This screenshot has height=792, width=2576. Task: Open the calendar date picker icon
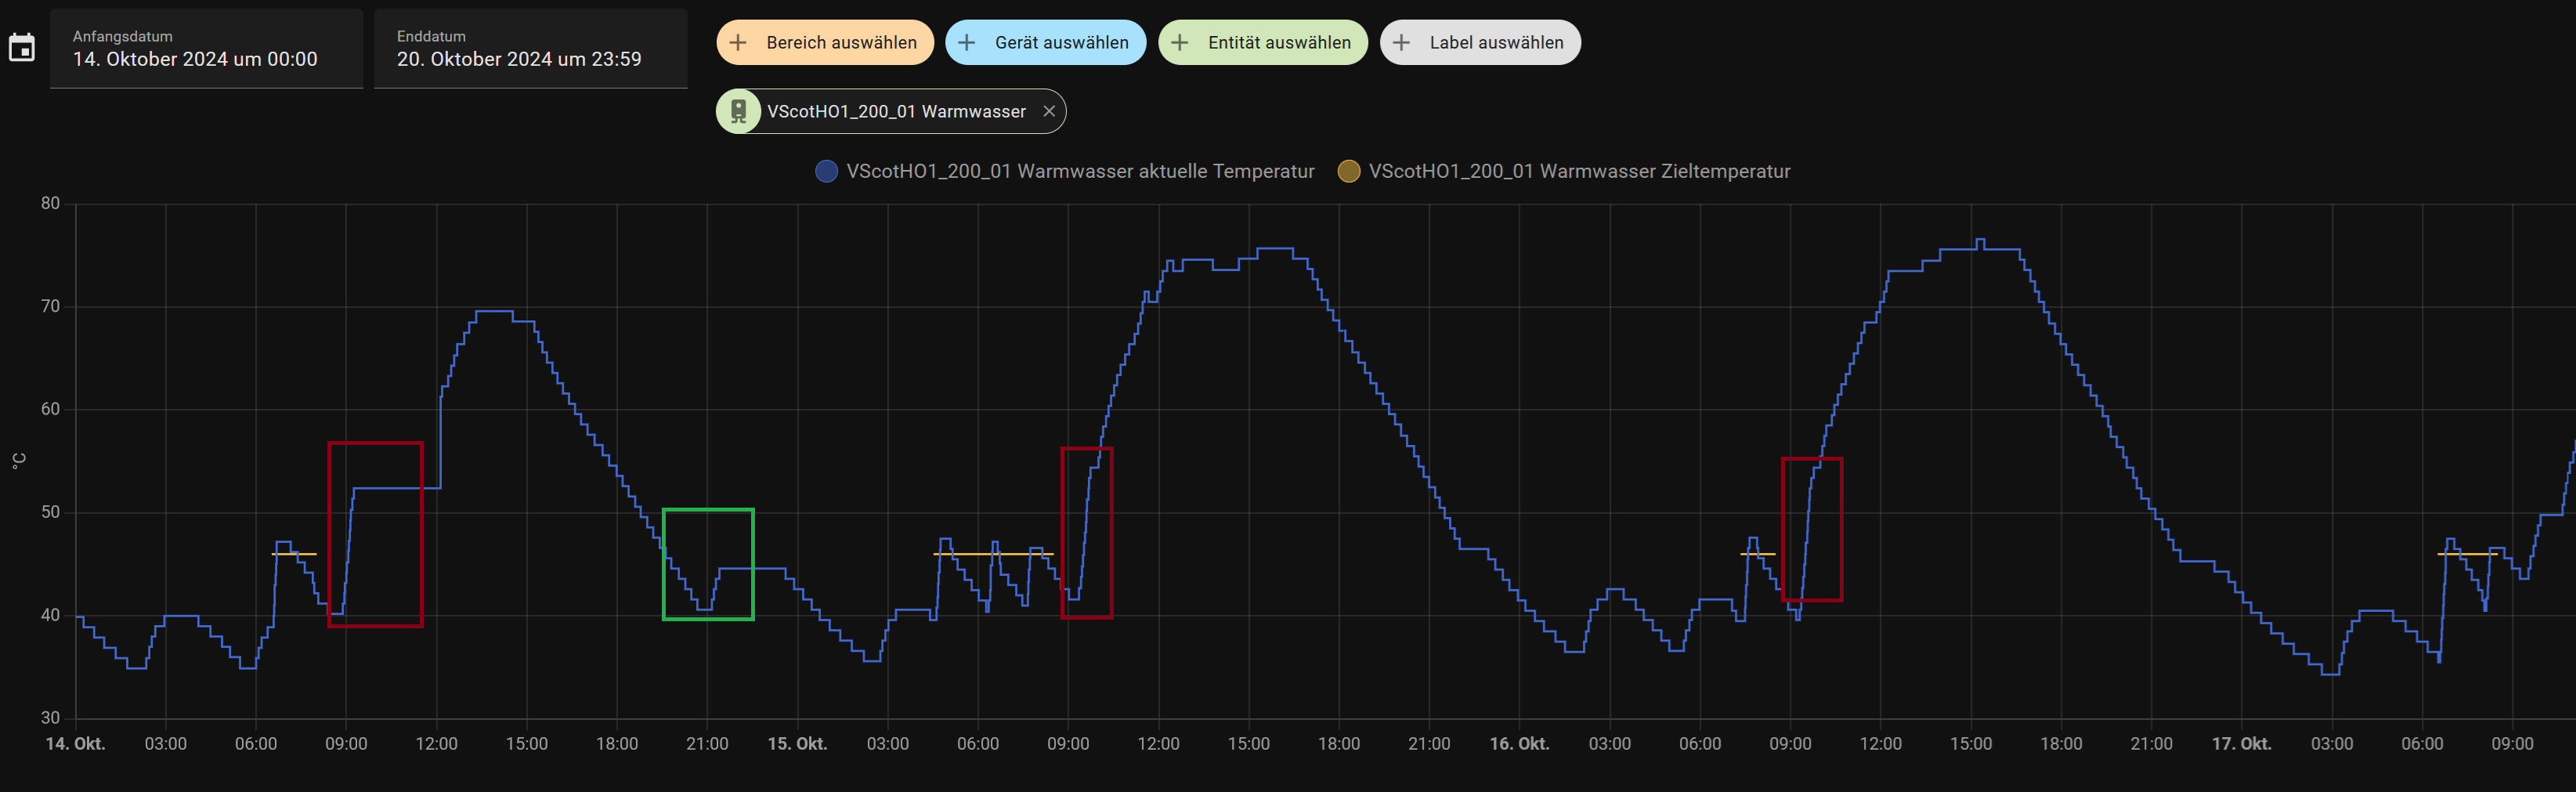tap(22, 48)
